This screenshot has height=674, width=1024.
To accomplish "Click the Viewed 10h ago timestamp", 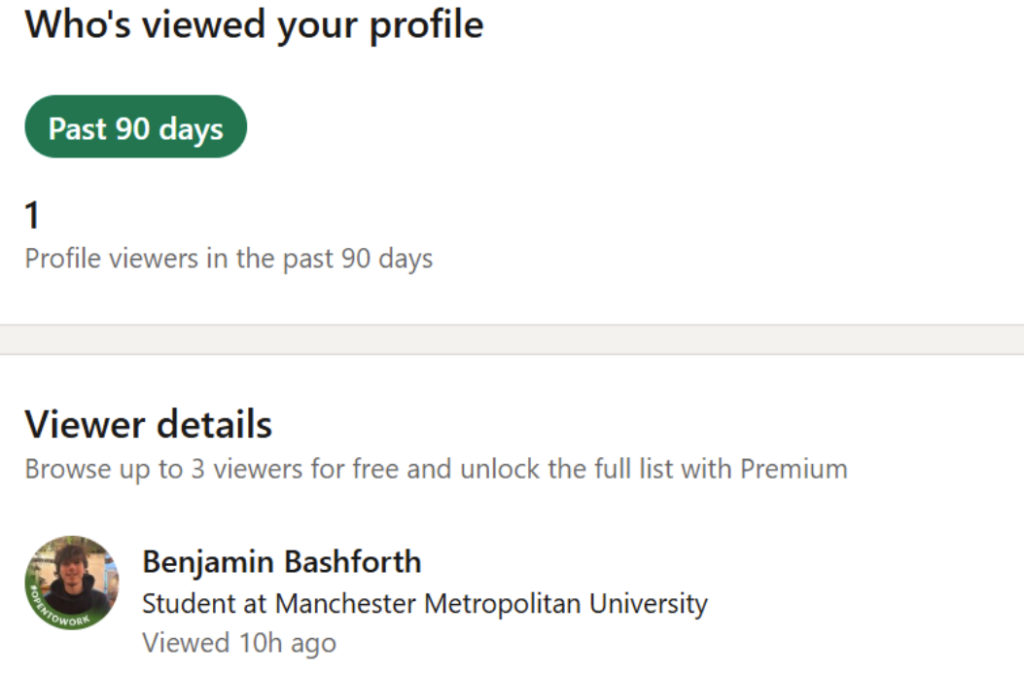I will pyautogui.click(x=239, y=642).
